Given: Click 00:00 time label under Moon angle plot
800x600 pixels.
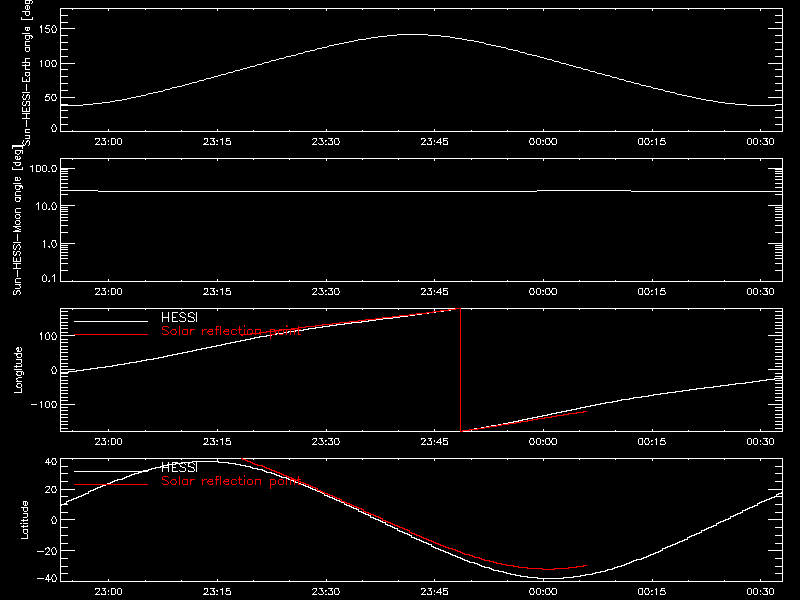Looking at the screenshot, I should [543, 292].
